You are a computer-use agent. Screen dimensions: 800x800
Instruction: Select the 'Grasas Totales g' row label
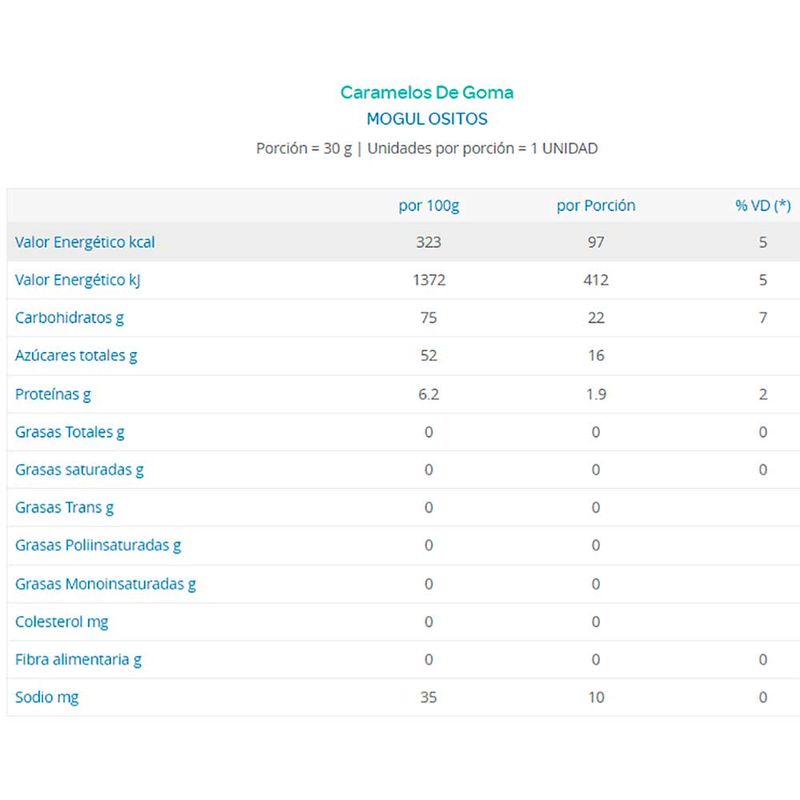coord(69,432)
